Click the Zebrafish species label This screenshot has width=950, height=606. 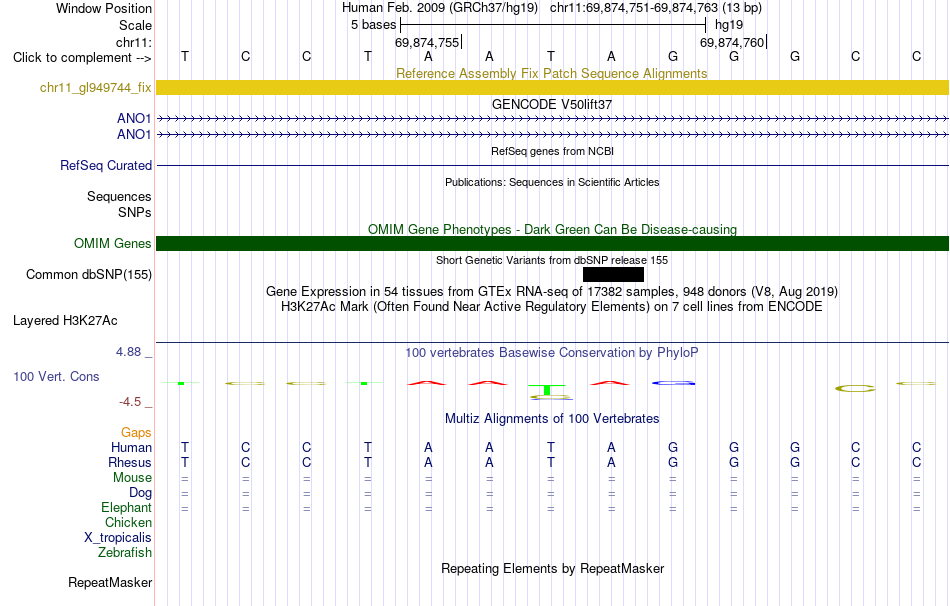(125, 553)
